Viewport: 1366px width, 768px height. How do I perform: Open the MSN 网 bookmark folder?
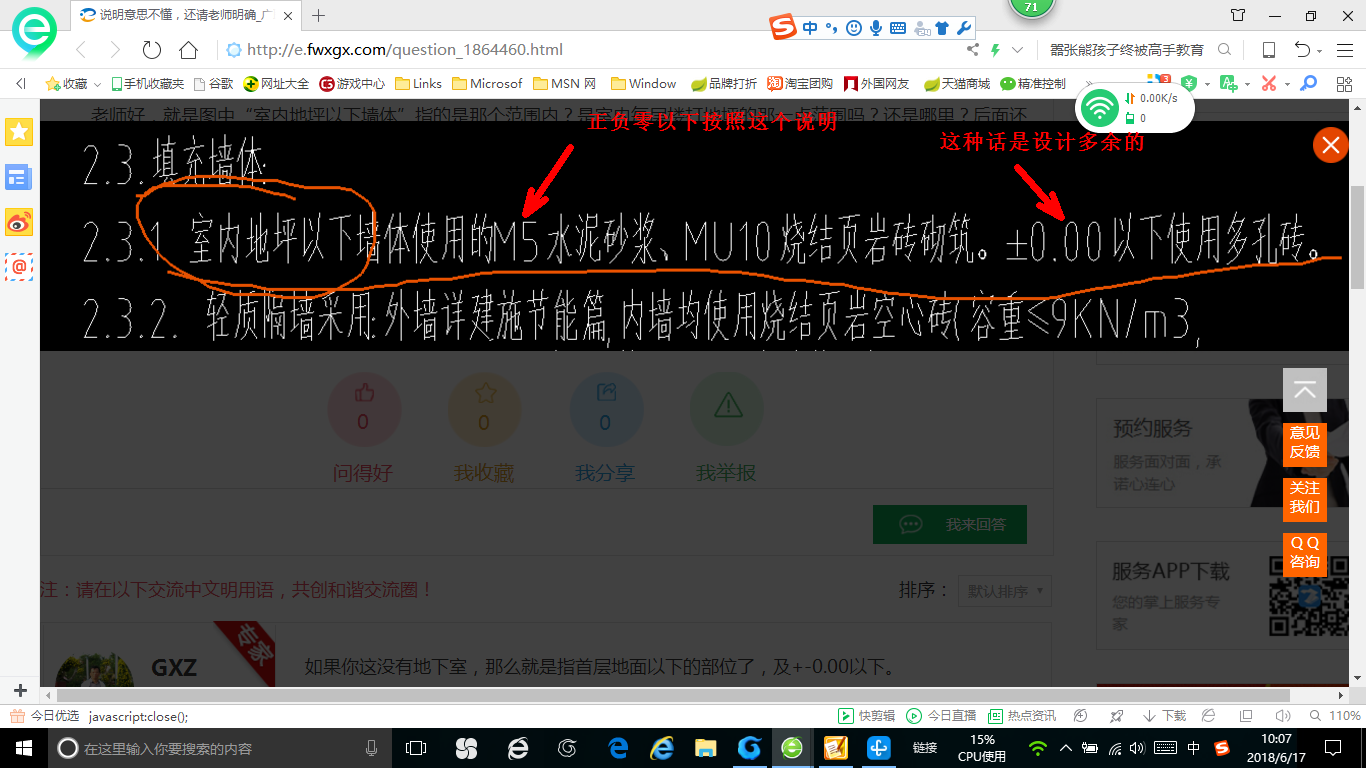[566, 84]
